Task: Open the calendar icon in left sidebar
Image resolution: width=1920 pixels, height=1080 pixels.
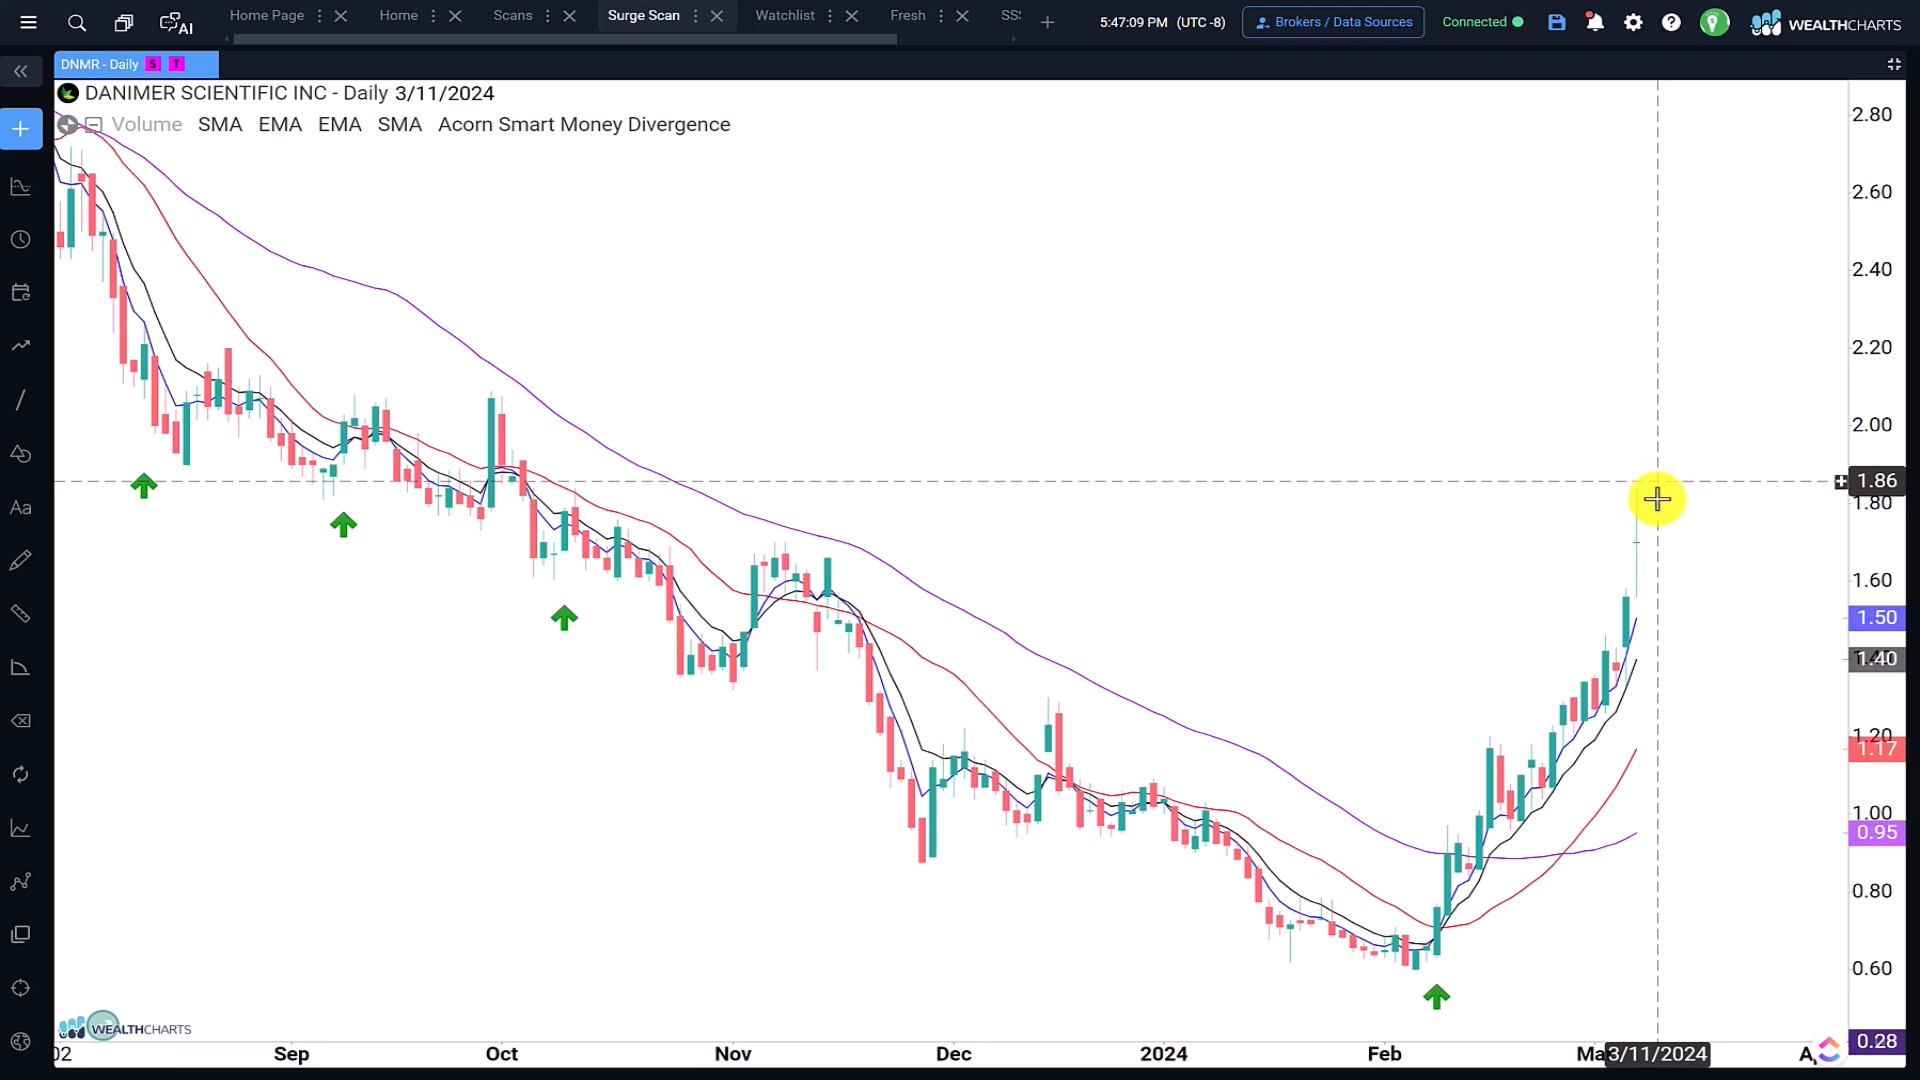Action: click(x=21, y=293)
